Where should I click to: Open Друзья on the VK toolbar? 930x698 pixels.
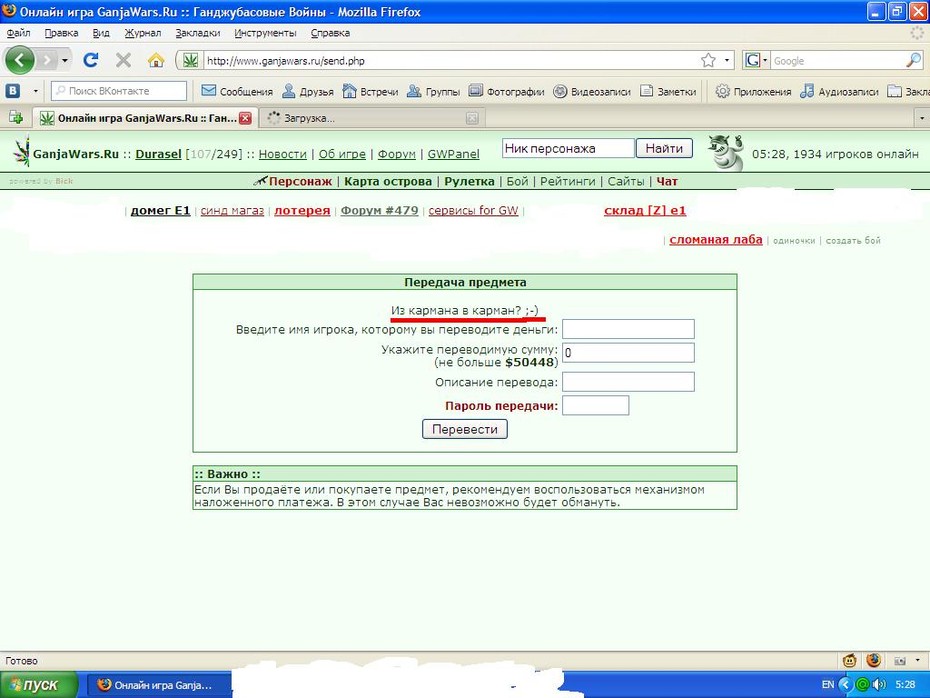308,91
